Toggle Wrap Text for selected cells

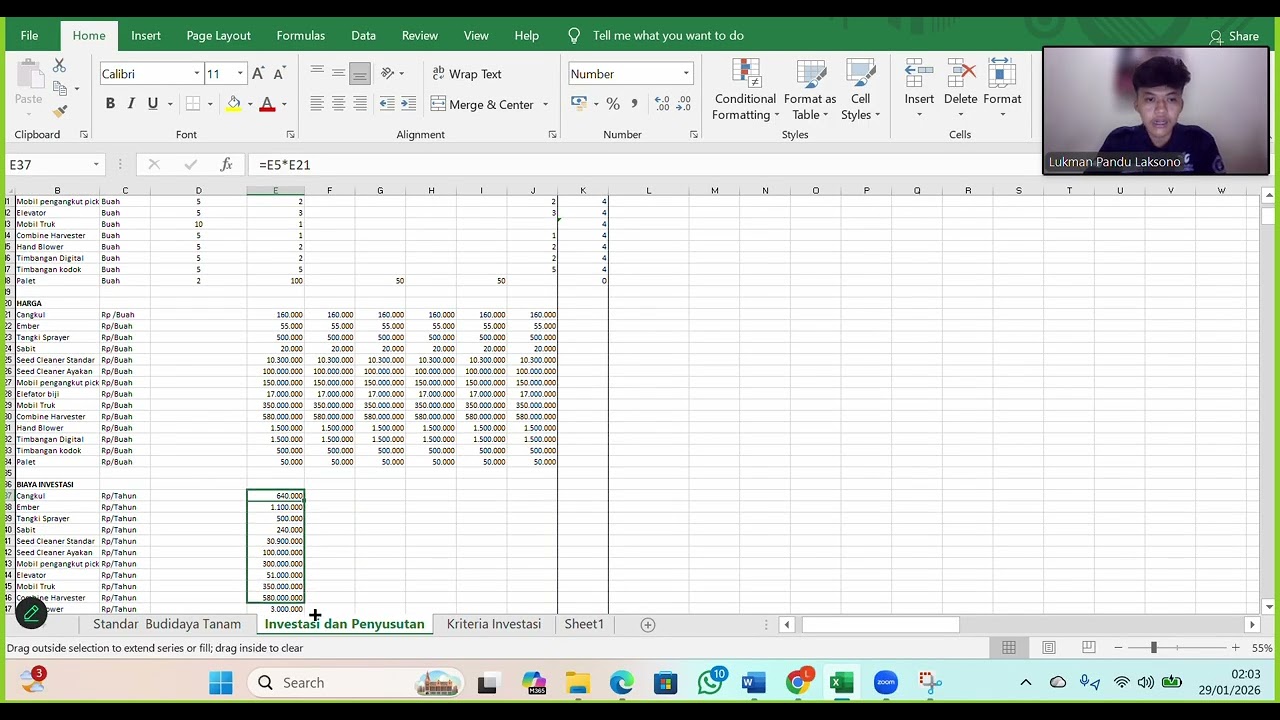[x=467, y=74]
